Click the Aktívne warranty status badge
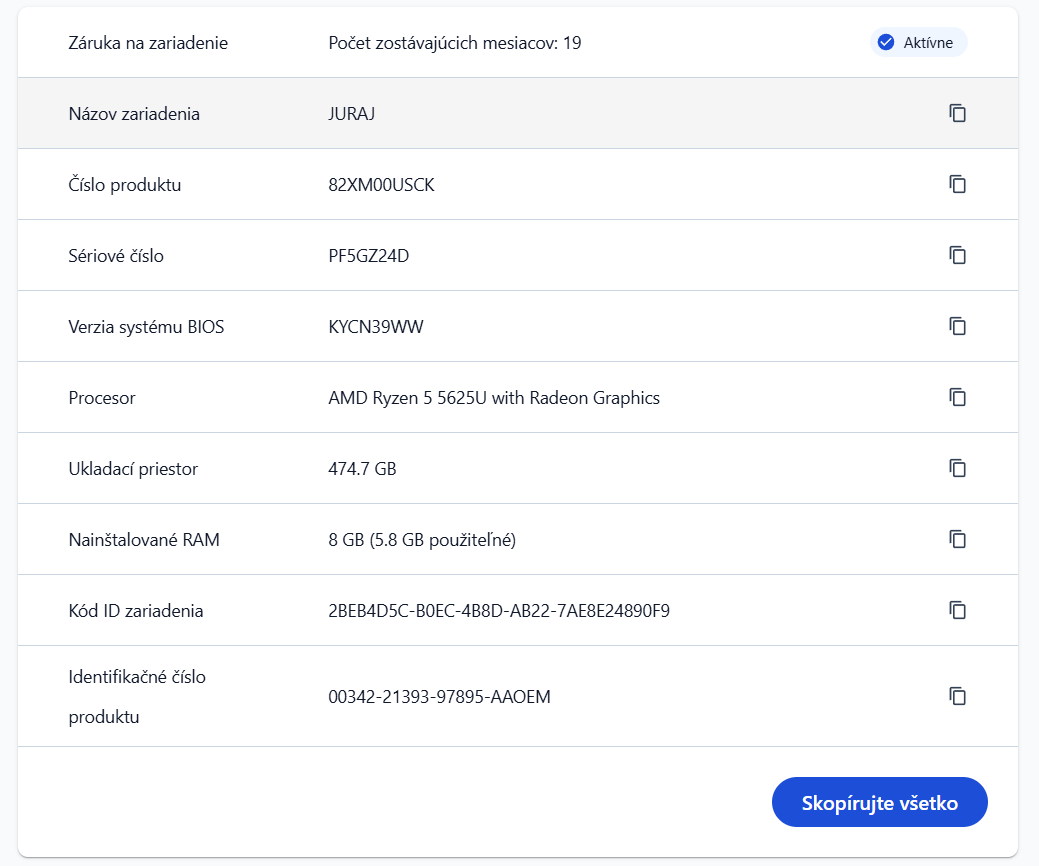This screenshot has width=1039, height=866. pos(918,42)
